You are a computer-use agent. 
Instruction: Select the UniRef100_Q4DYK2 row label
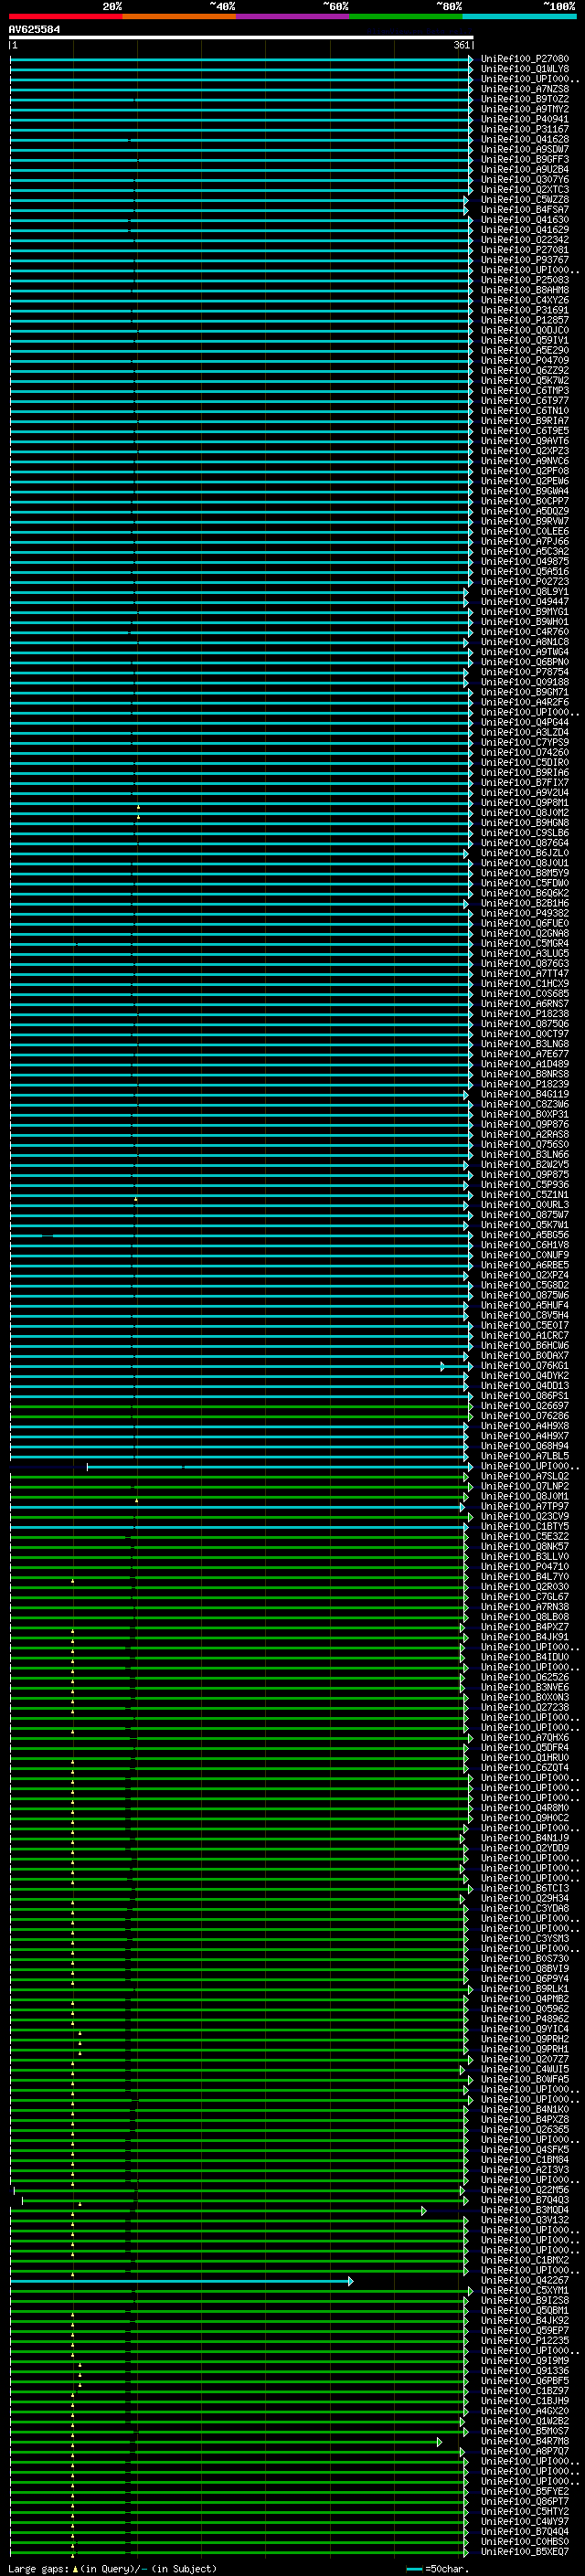pyautogui.click(x=524, y=1376)
